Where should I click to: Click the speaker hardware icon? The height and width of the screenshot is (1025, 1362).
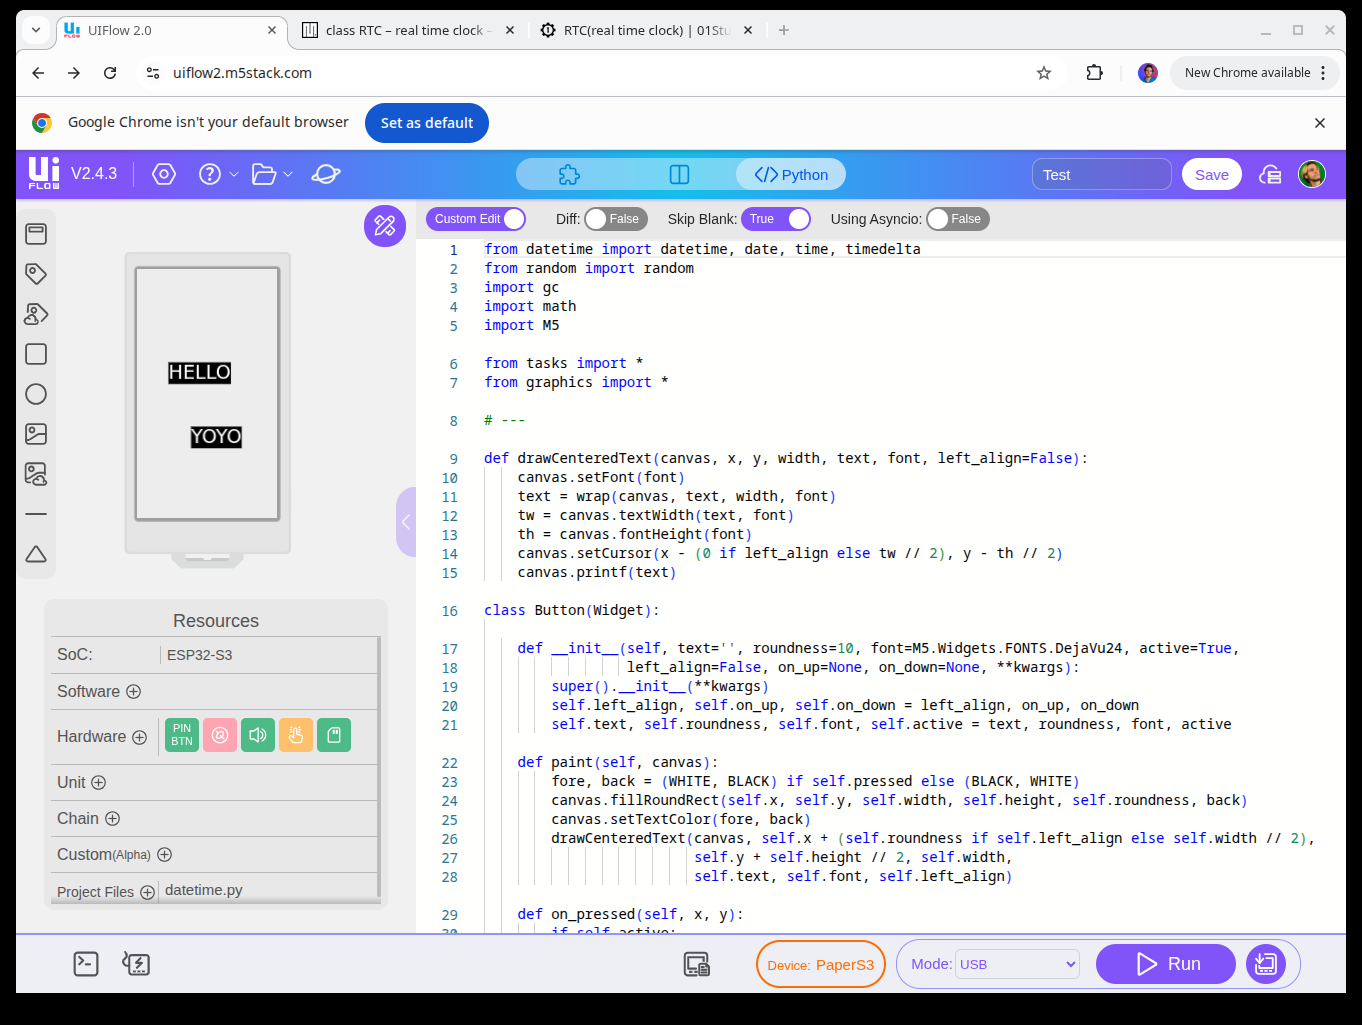pyautogui.click(x=258, y=735)
